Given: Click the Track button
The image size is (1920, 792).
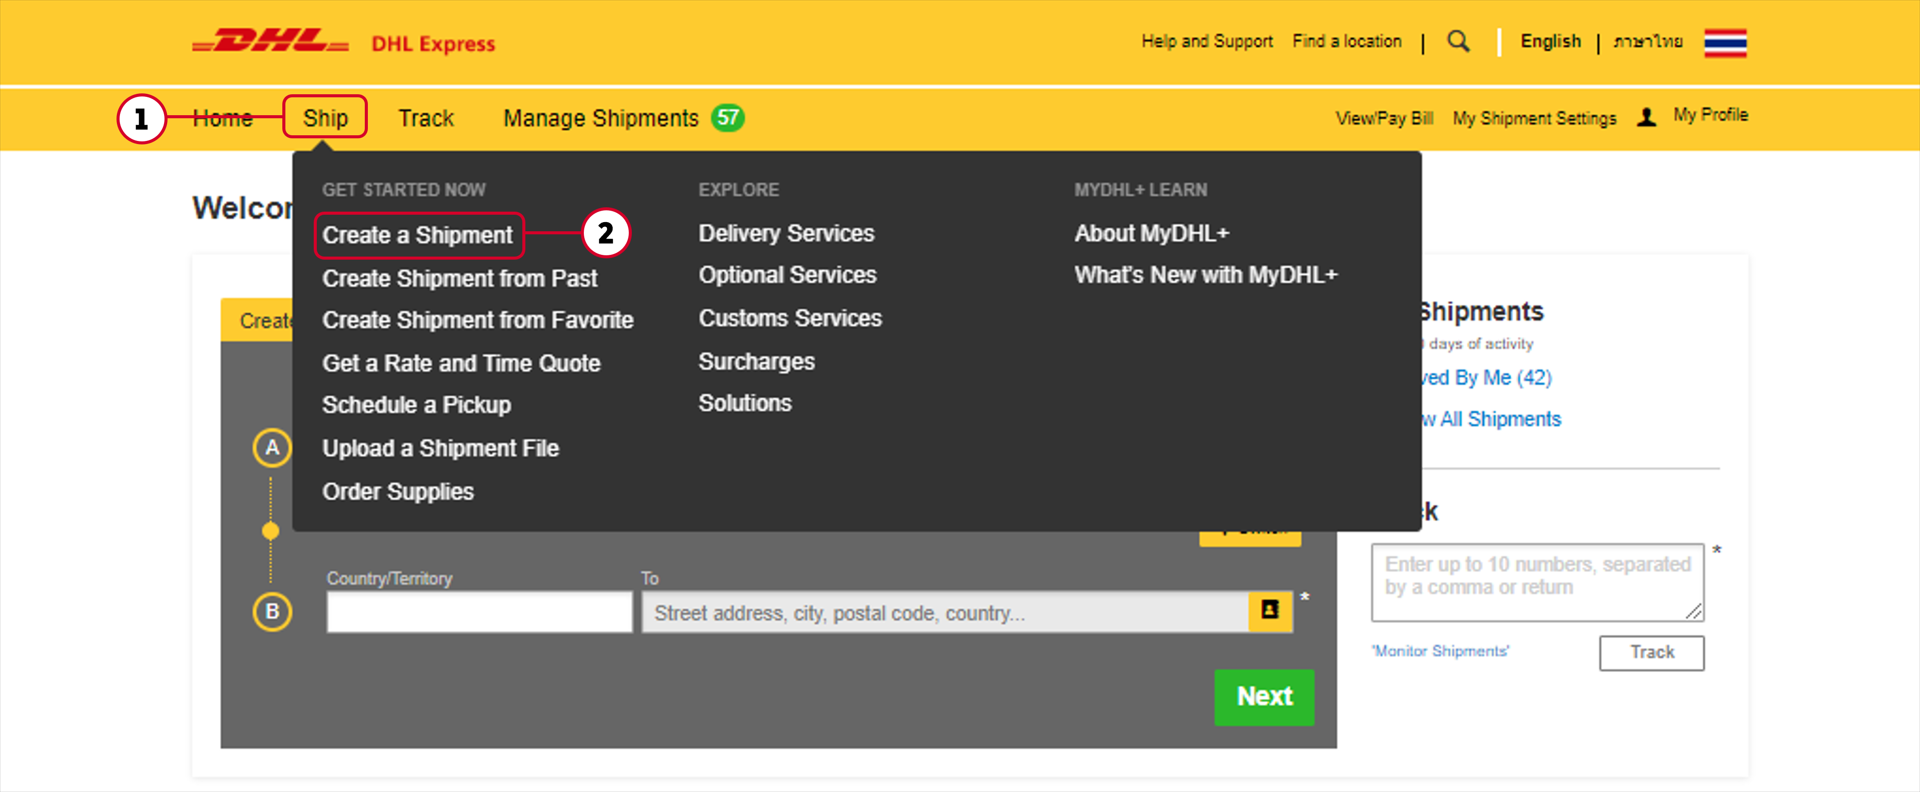Looking at the screenshot, I should (1652, 652).
